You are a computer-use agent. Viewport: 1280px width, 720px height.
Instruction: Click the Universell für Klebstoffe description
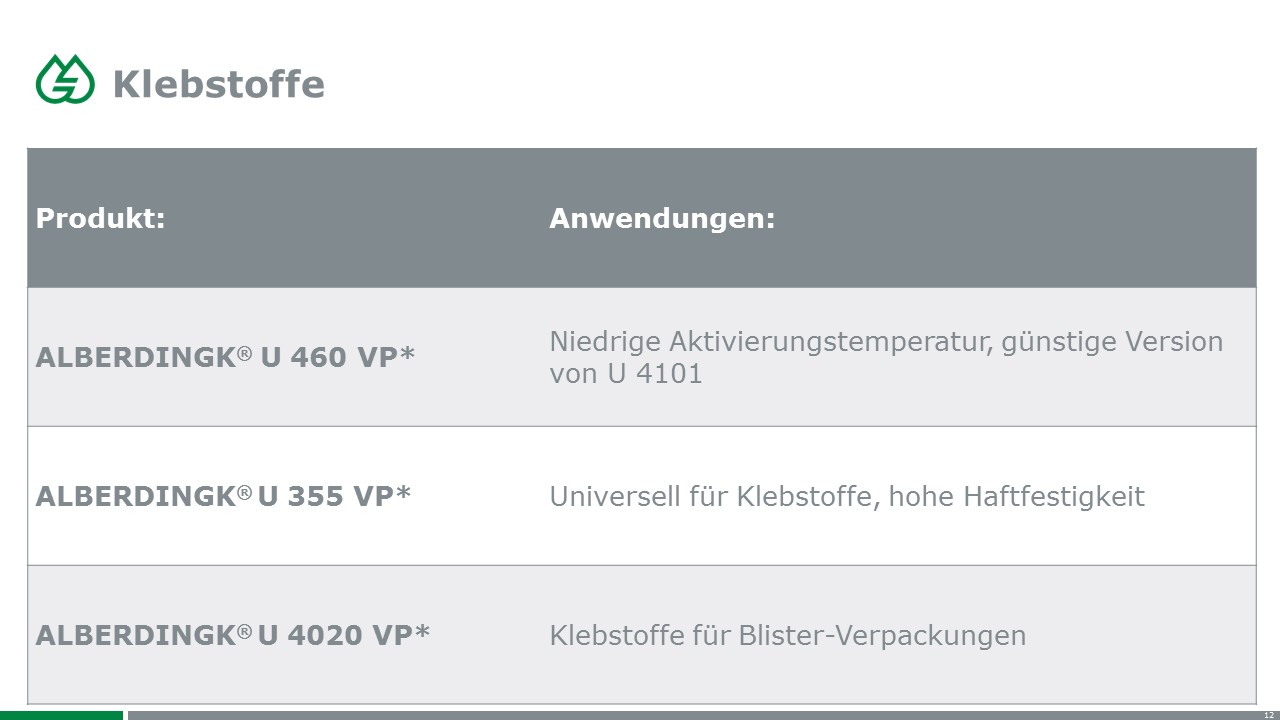pyautogui.click(x=847, y=496)
